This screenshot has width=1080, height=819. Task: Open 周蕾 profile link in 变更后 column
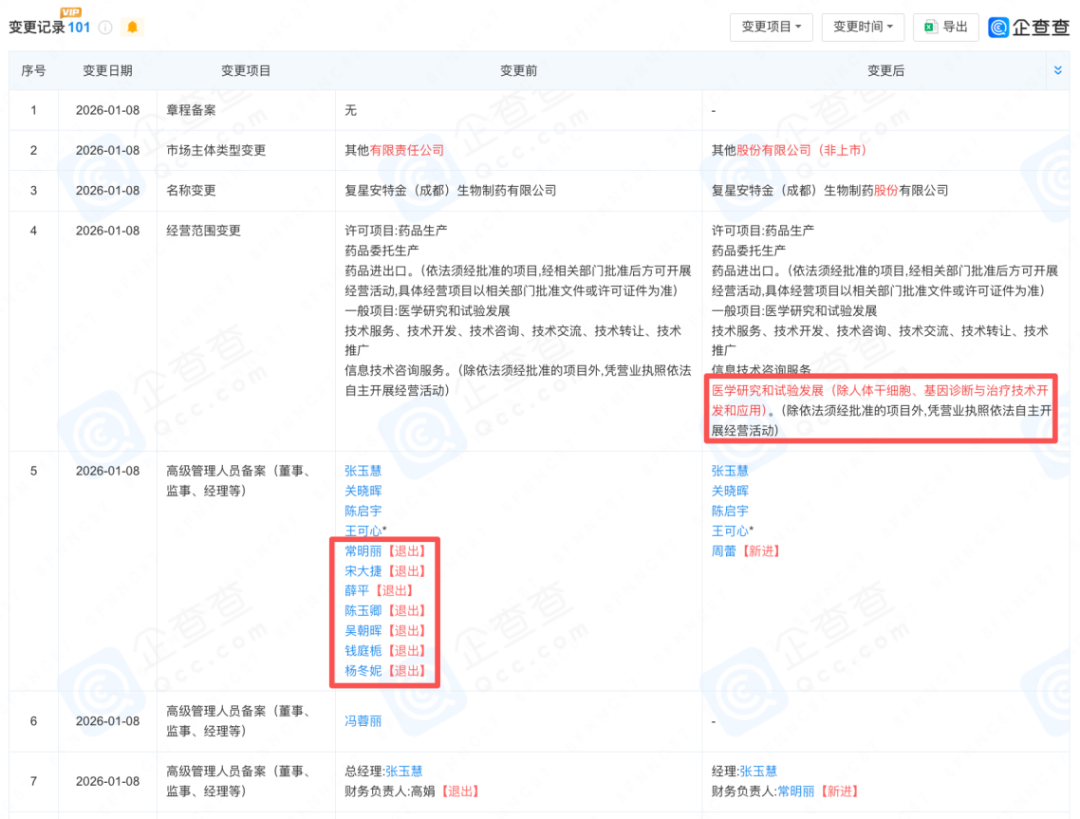tap(725, 551)
